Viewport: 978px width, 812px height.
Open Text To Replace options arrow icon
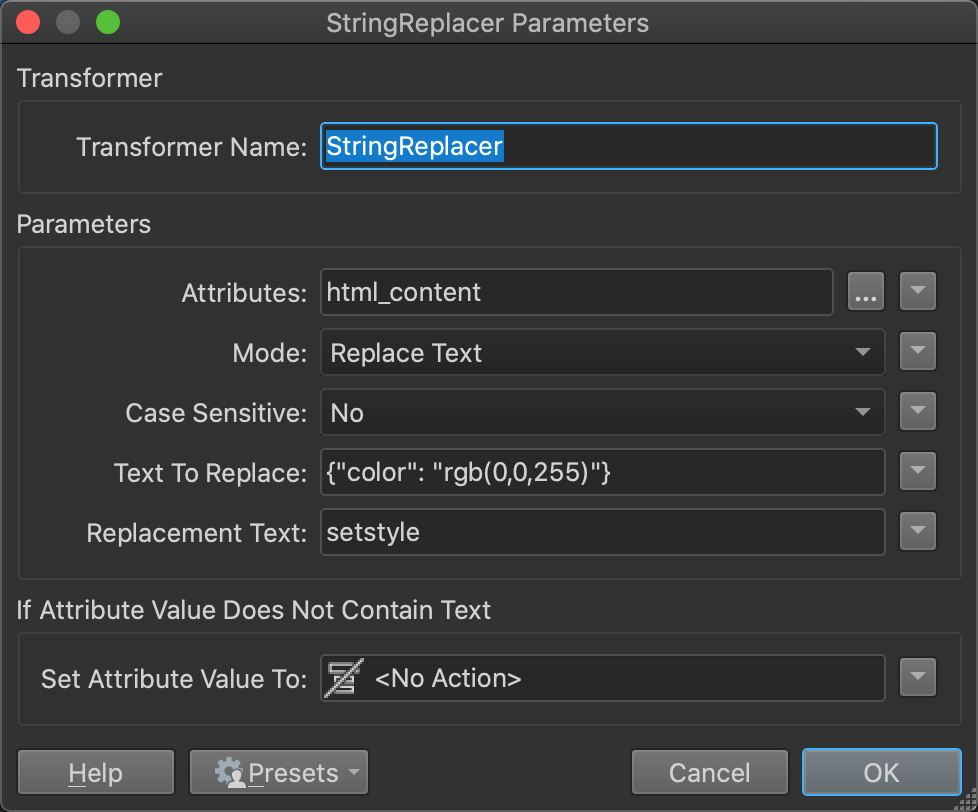[x=917, y=471]
